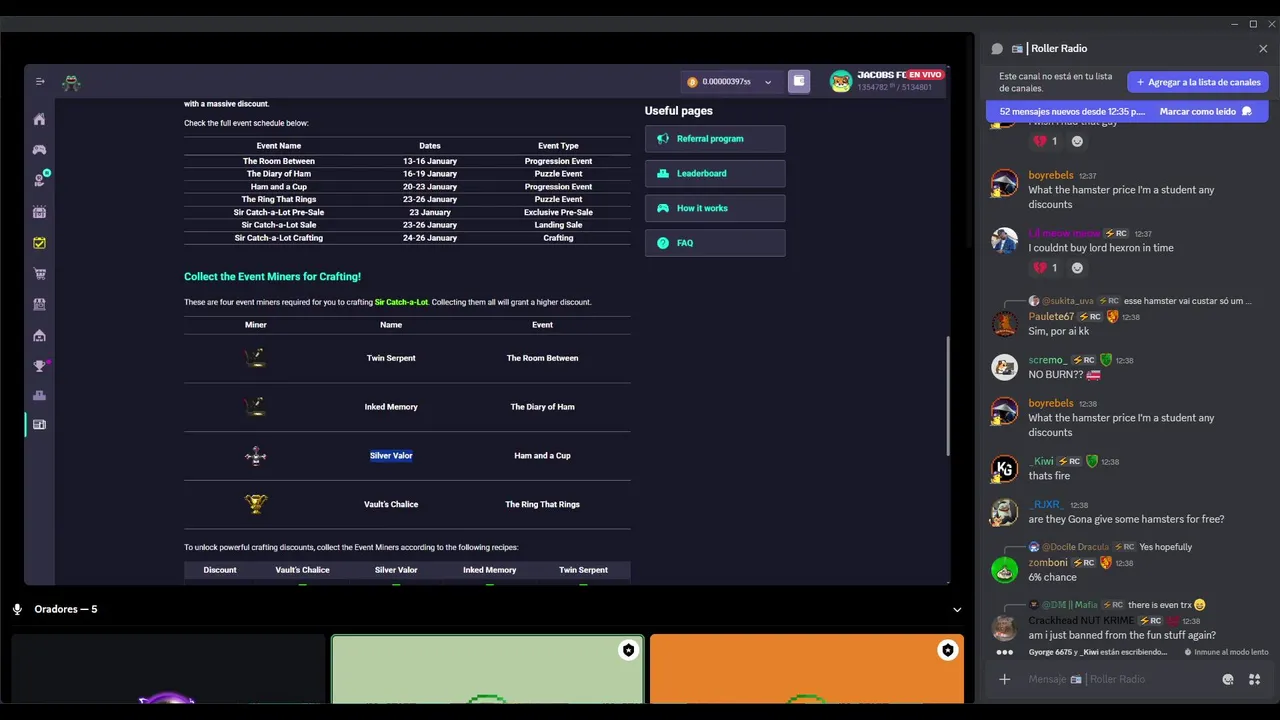Collapse the Oradores speakers section chevron
Image resolution: width=1280 pixels, height=720 pixels.
(x=957, y=610)
